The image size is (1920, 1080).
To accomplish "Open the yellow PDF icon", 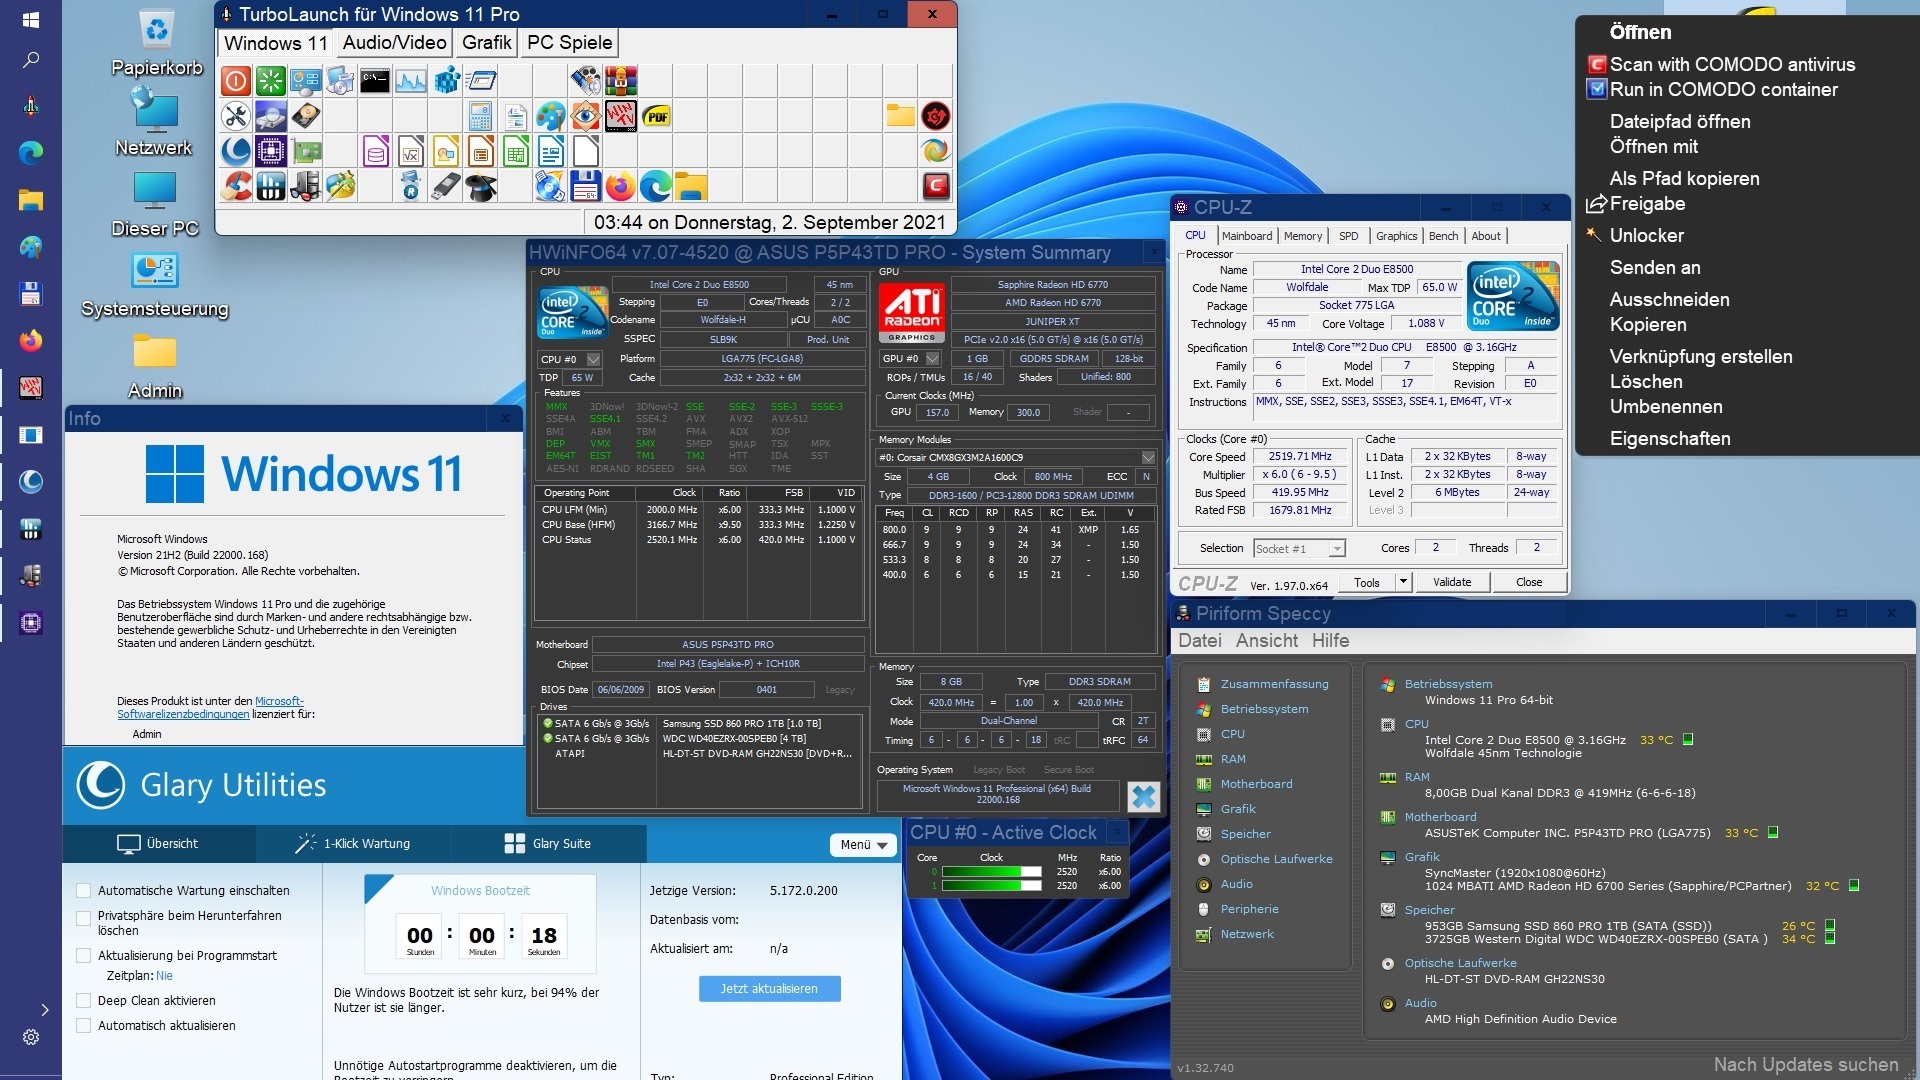I will (x=656, y=116).
